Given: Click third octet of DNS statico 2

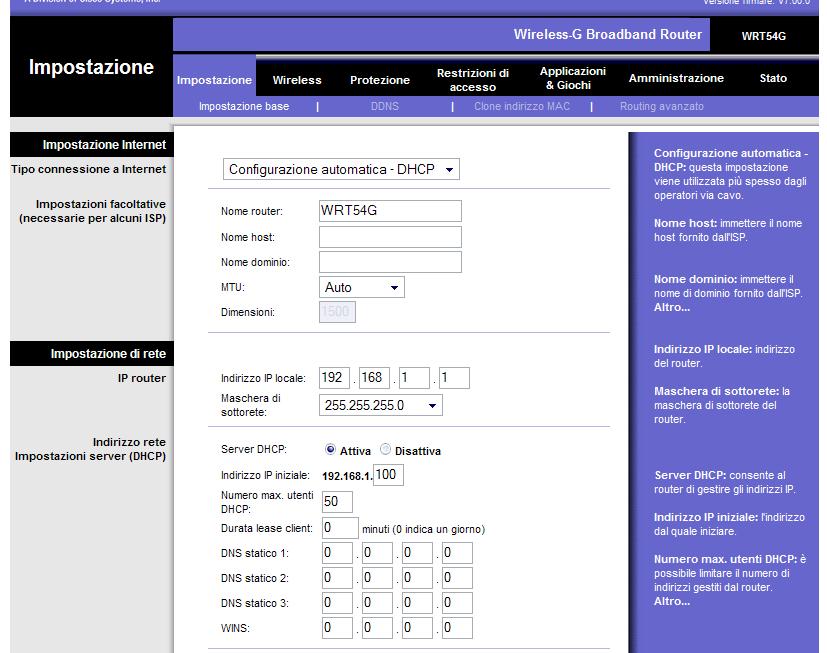Looking at the screenshot, I should pyautogui.click(x=417, y=578).
